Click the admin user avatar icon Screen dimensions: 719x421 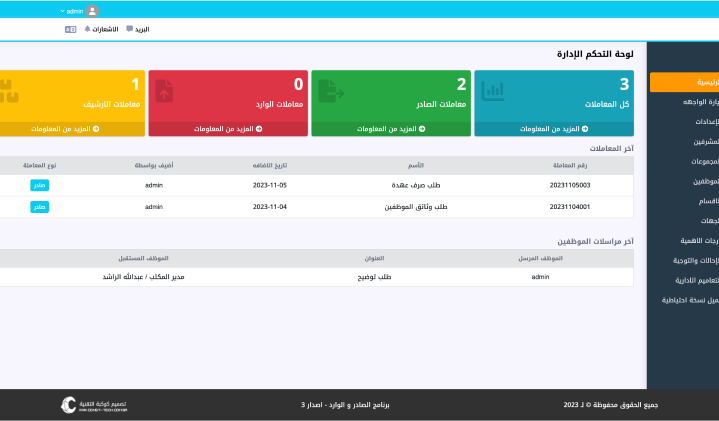[x=92, y=11]
